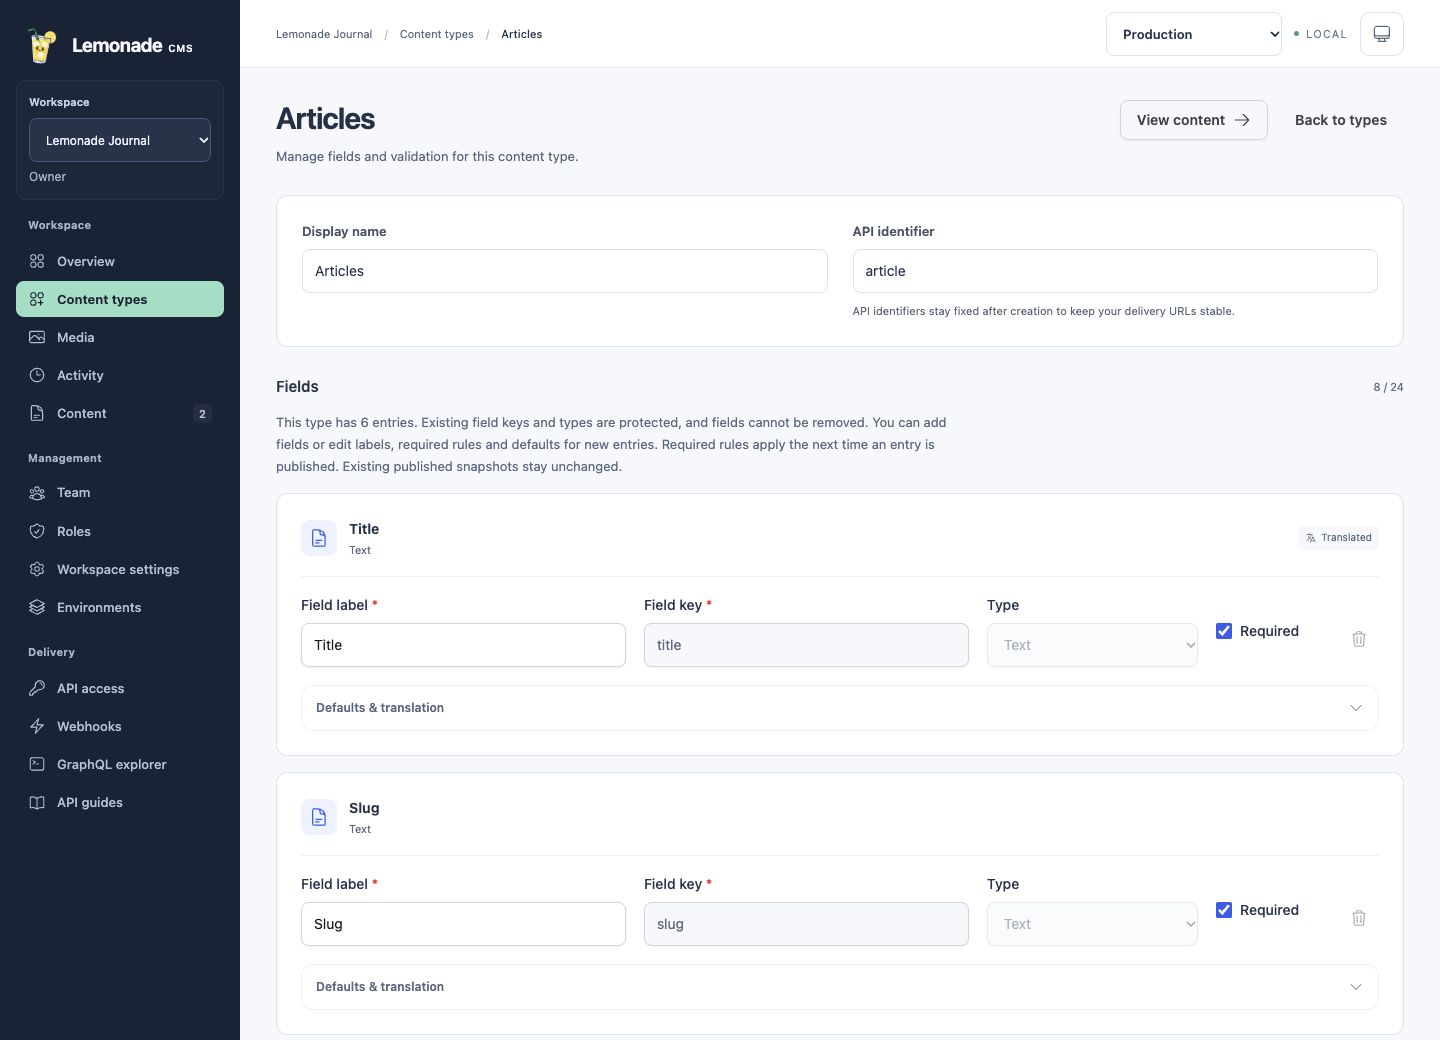
Task: Open Content types in the sidebar
Action: coord(120,299)
